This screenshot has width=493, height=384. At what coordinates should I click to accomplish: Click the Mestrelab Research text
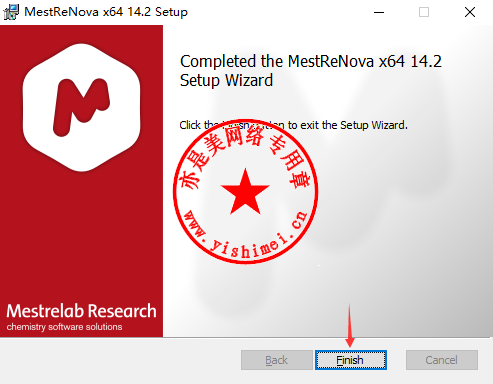81,311
